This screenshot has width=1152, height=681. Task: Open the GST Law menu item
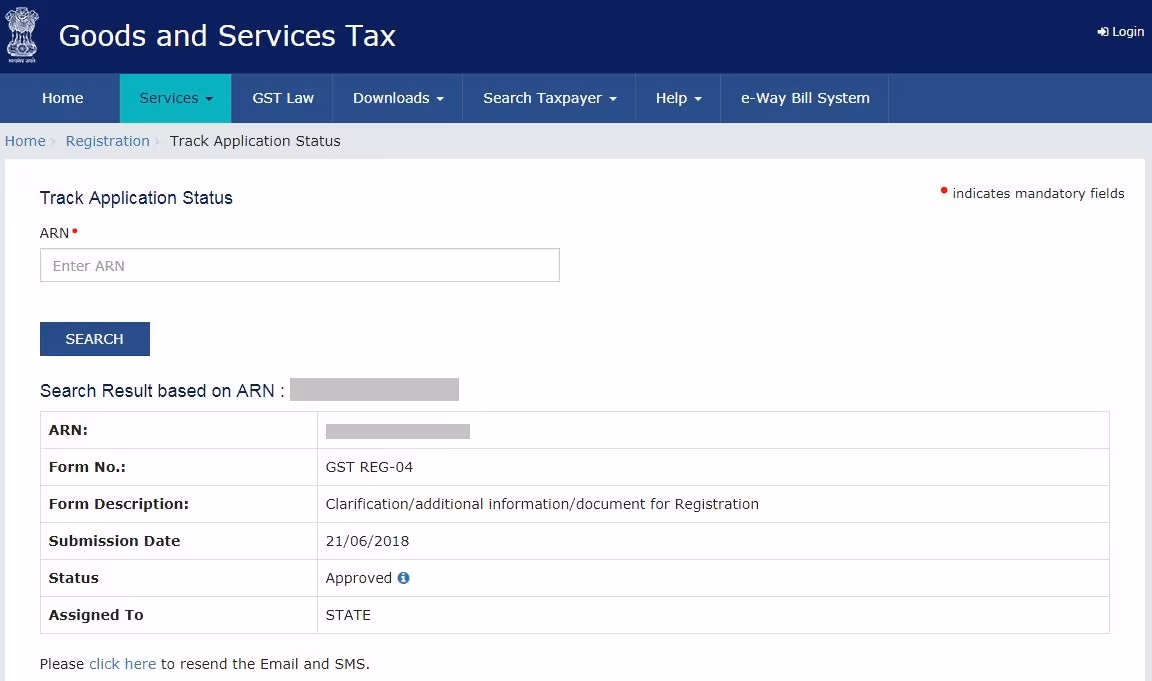[283, 98]
